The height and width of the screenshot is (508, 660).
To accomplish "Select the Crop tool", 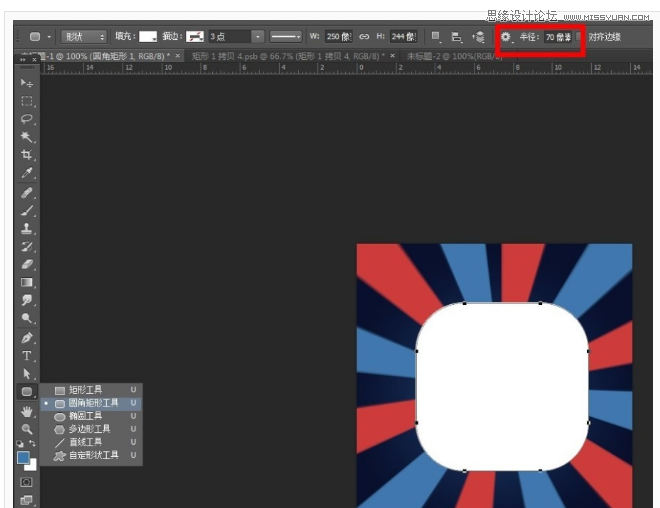I will pyautogui.click(x=27, y=154).
